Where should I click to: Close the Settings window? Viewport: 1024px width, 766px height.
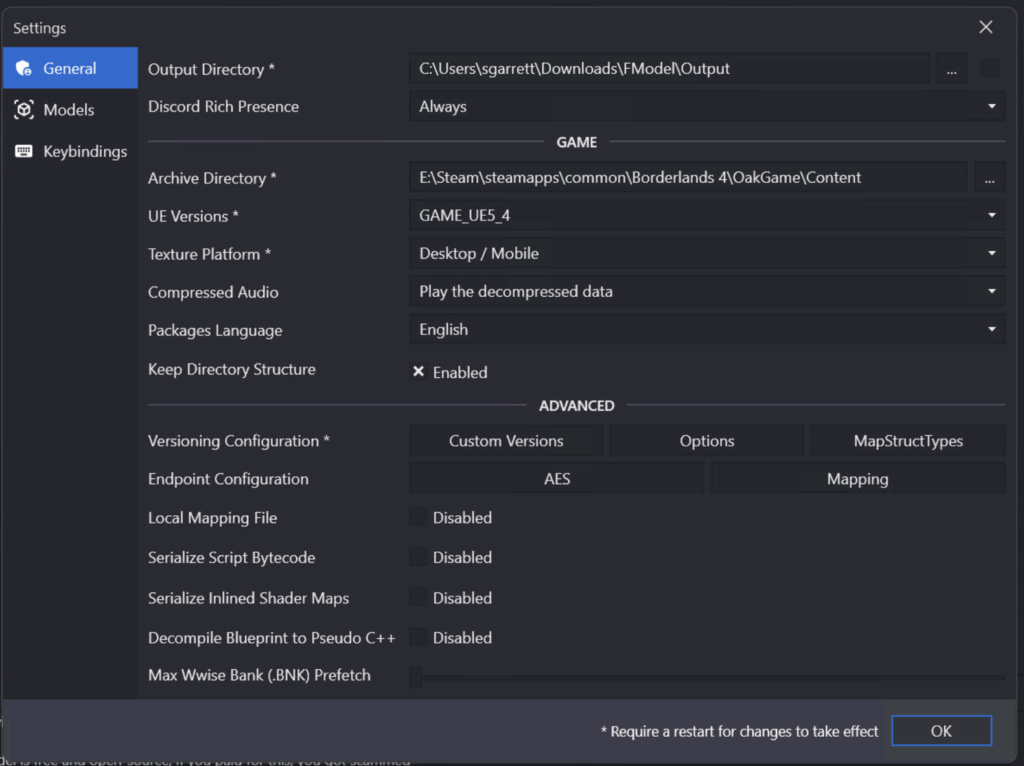point(986,28)
